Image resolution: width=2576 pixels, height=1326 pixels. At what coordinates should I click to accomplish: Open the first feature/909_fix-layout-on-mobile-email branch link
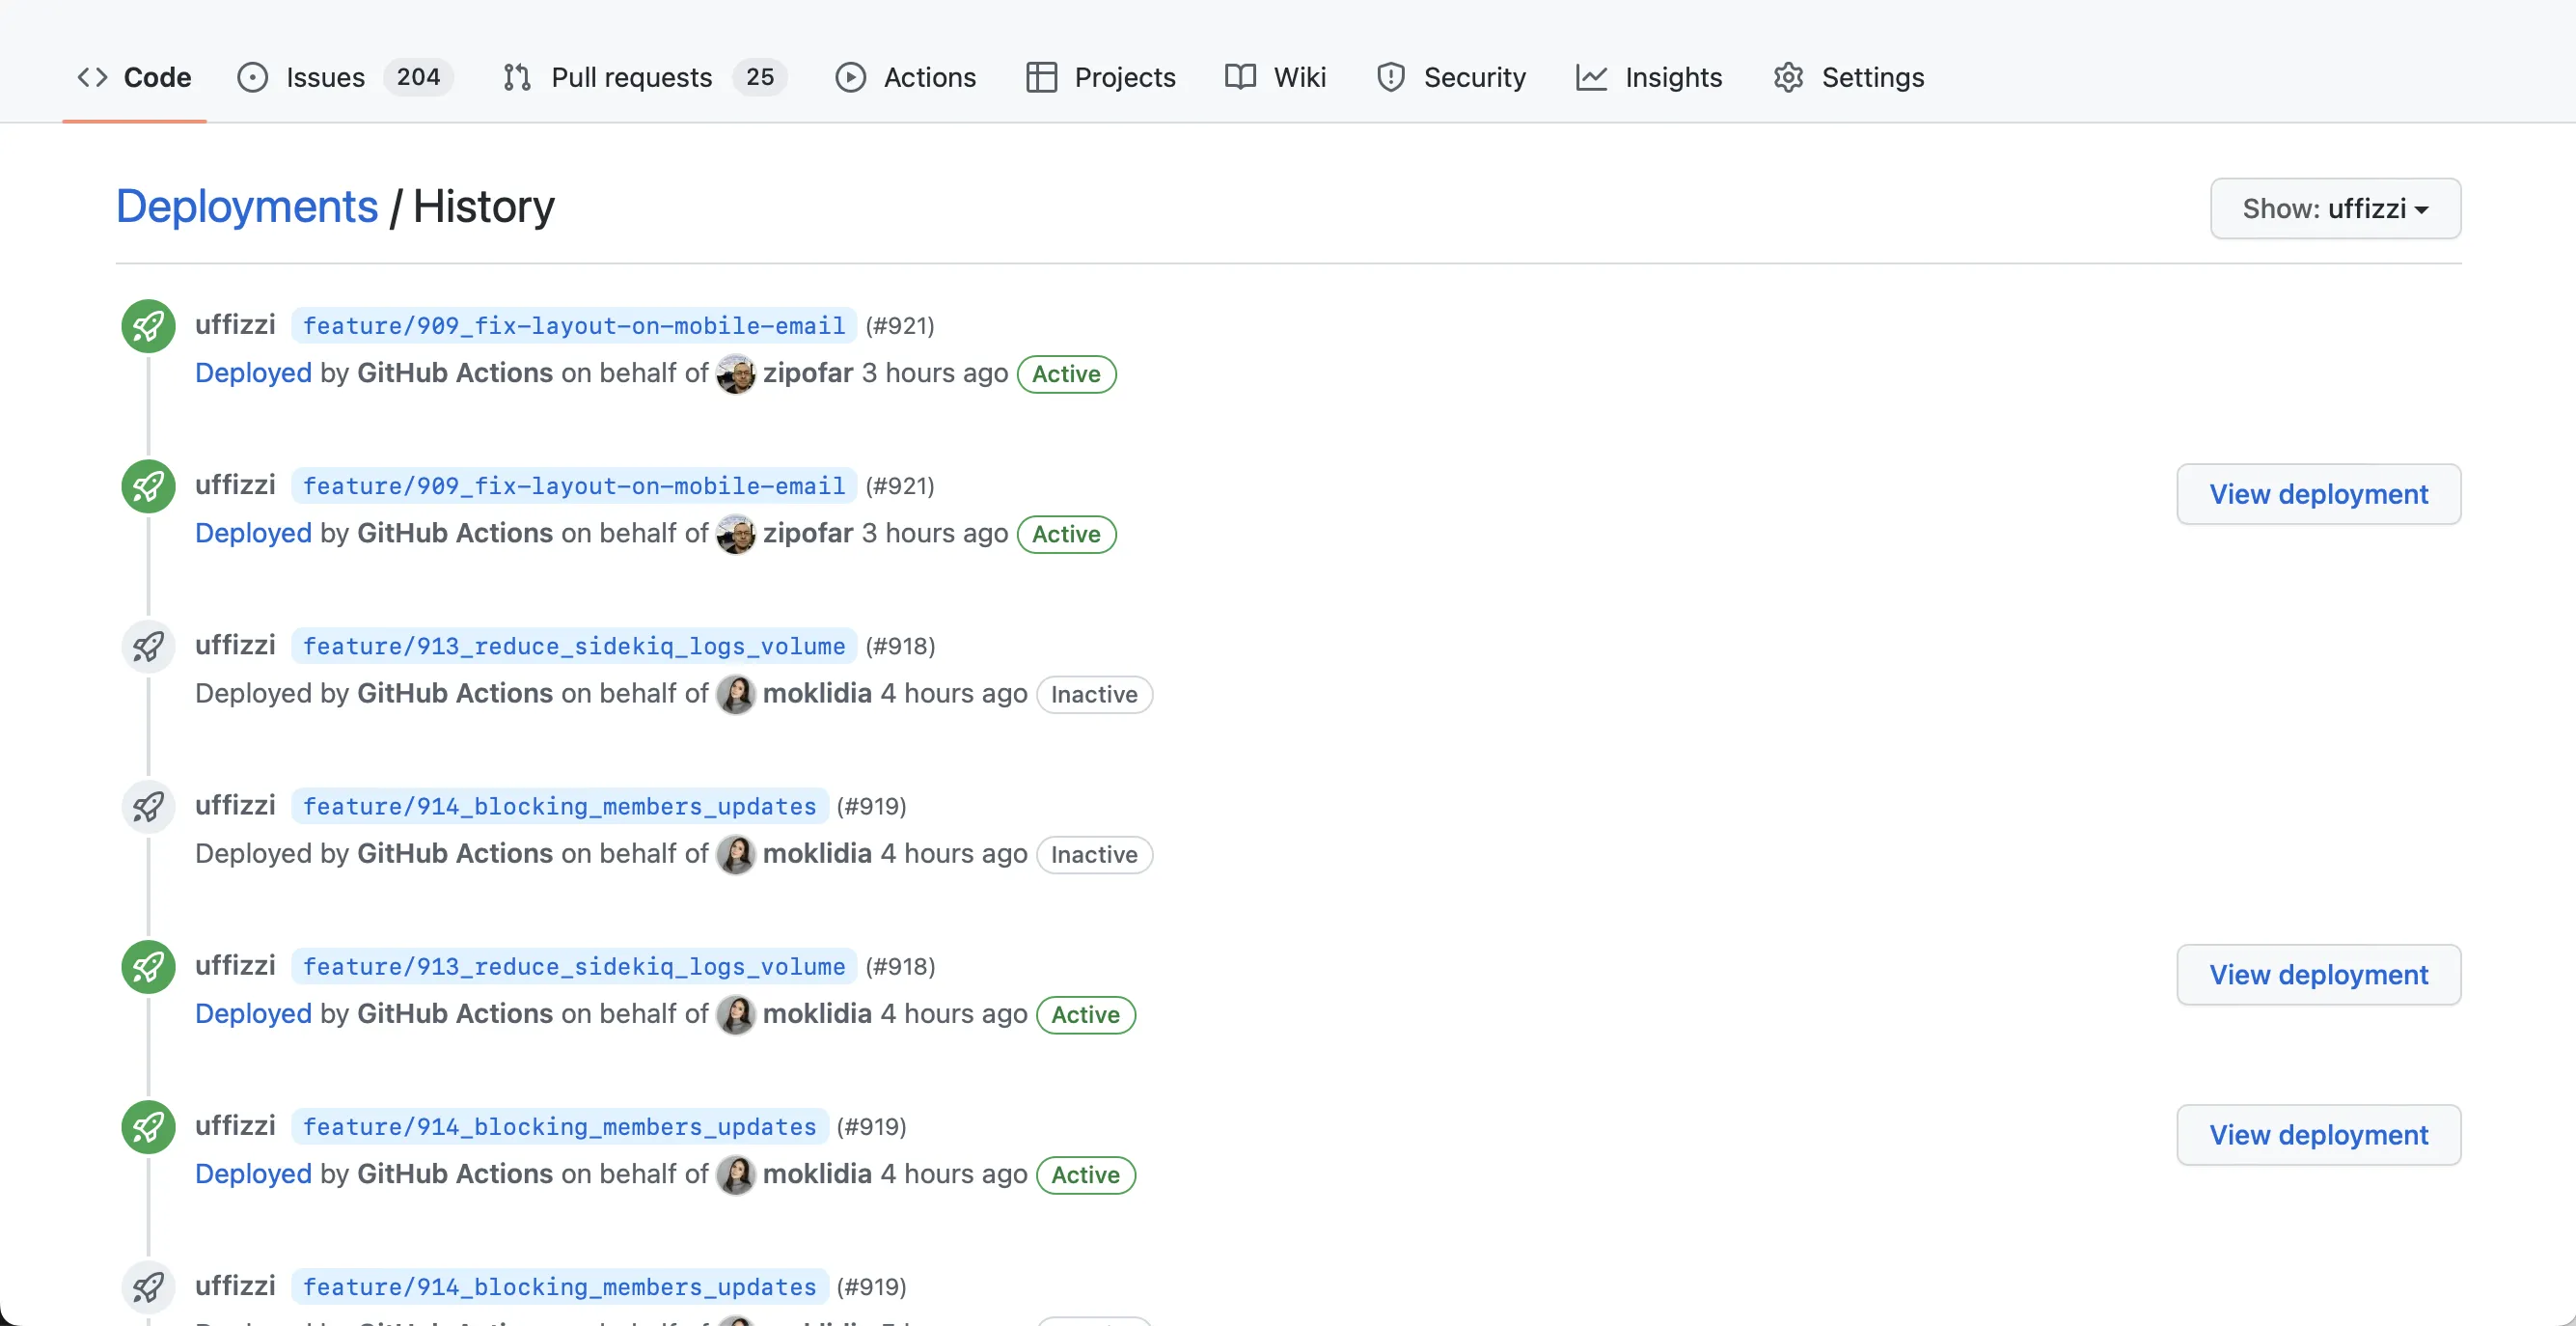(x=574, y=326)
